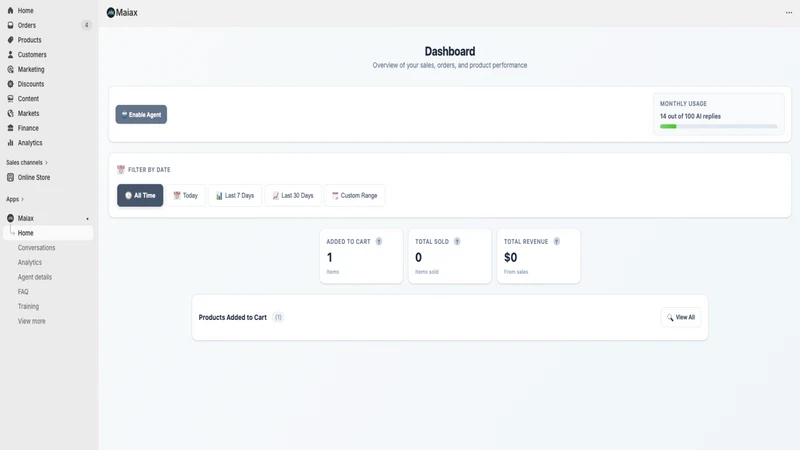
Task: Click the pin dot next to Maiax
Action: [x=87, y=219]
